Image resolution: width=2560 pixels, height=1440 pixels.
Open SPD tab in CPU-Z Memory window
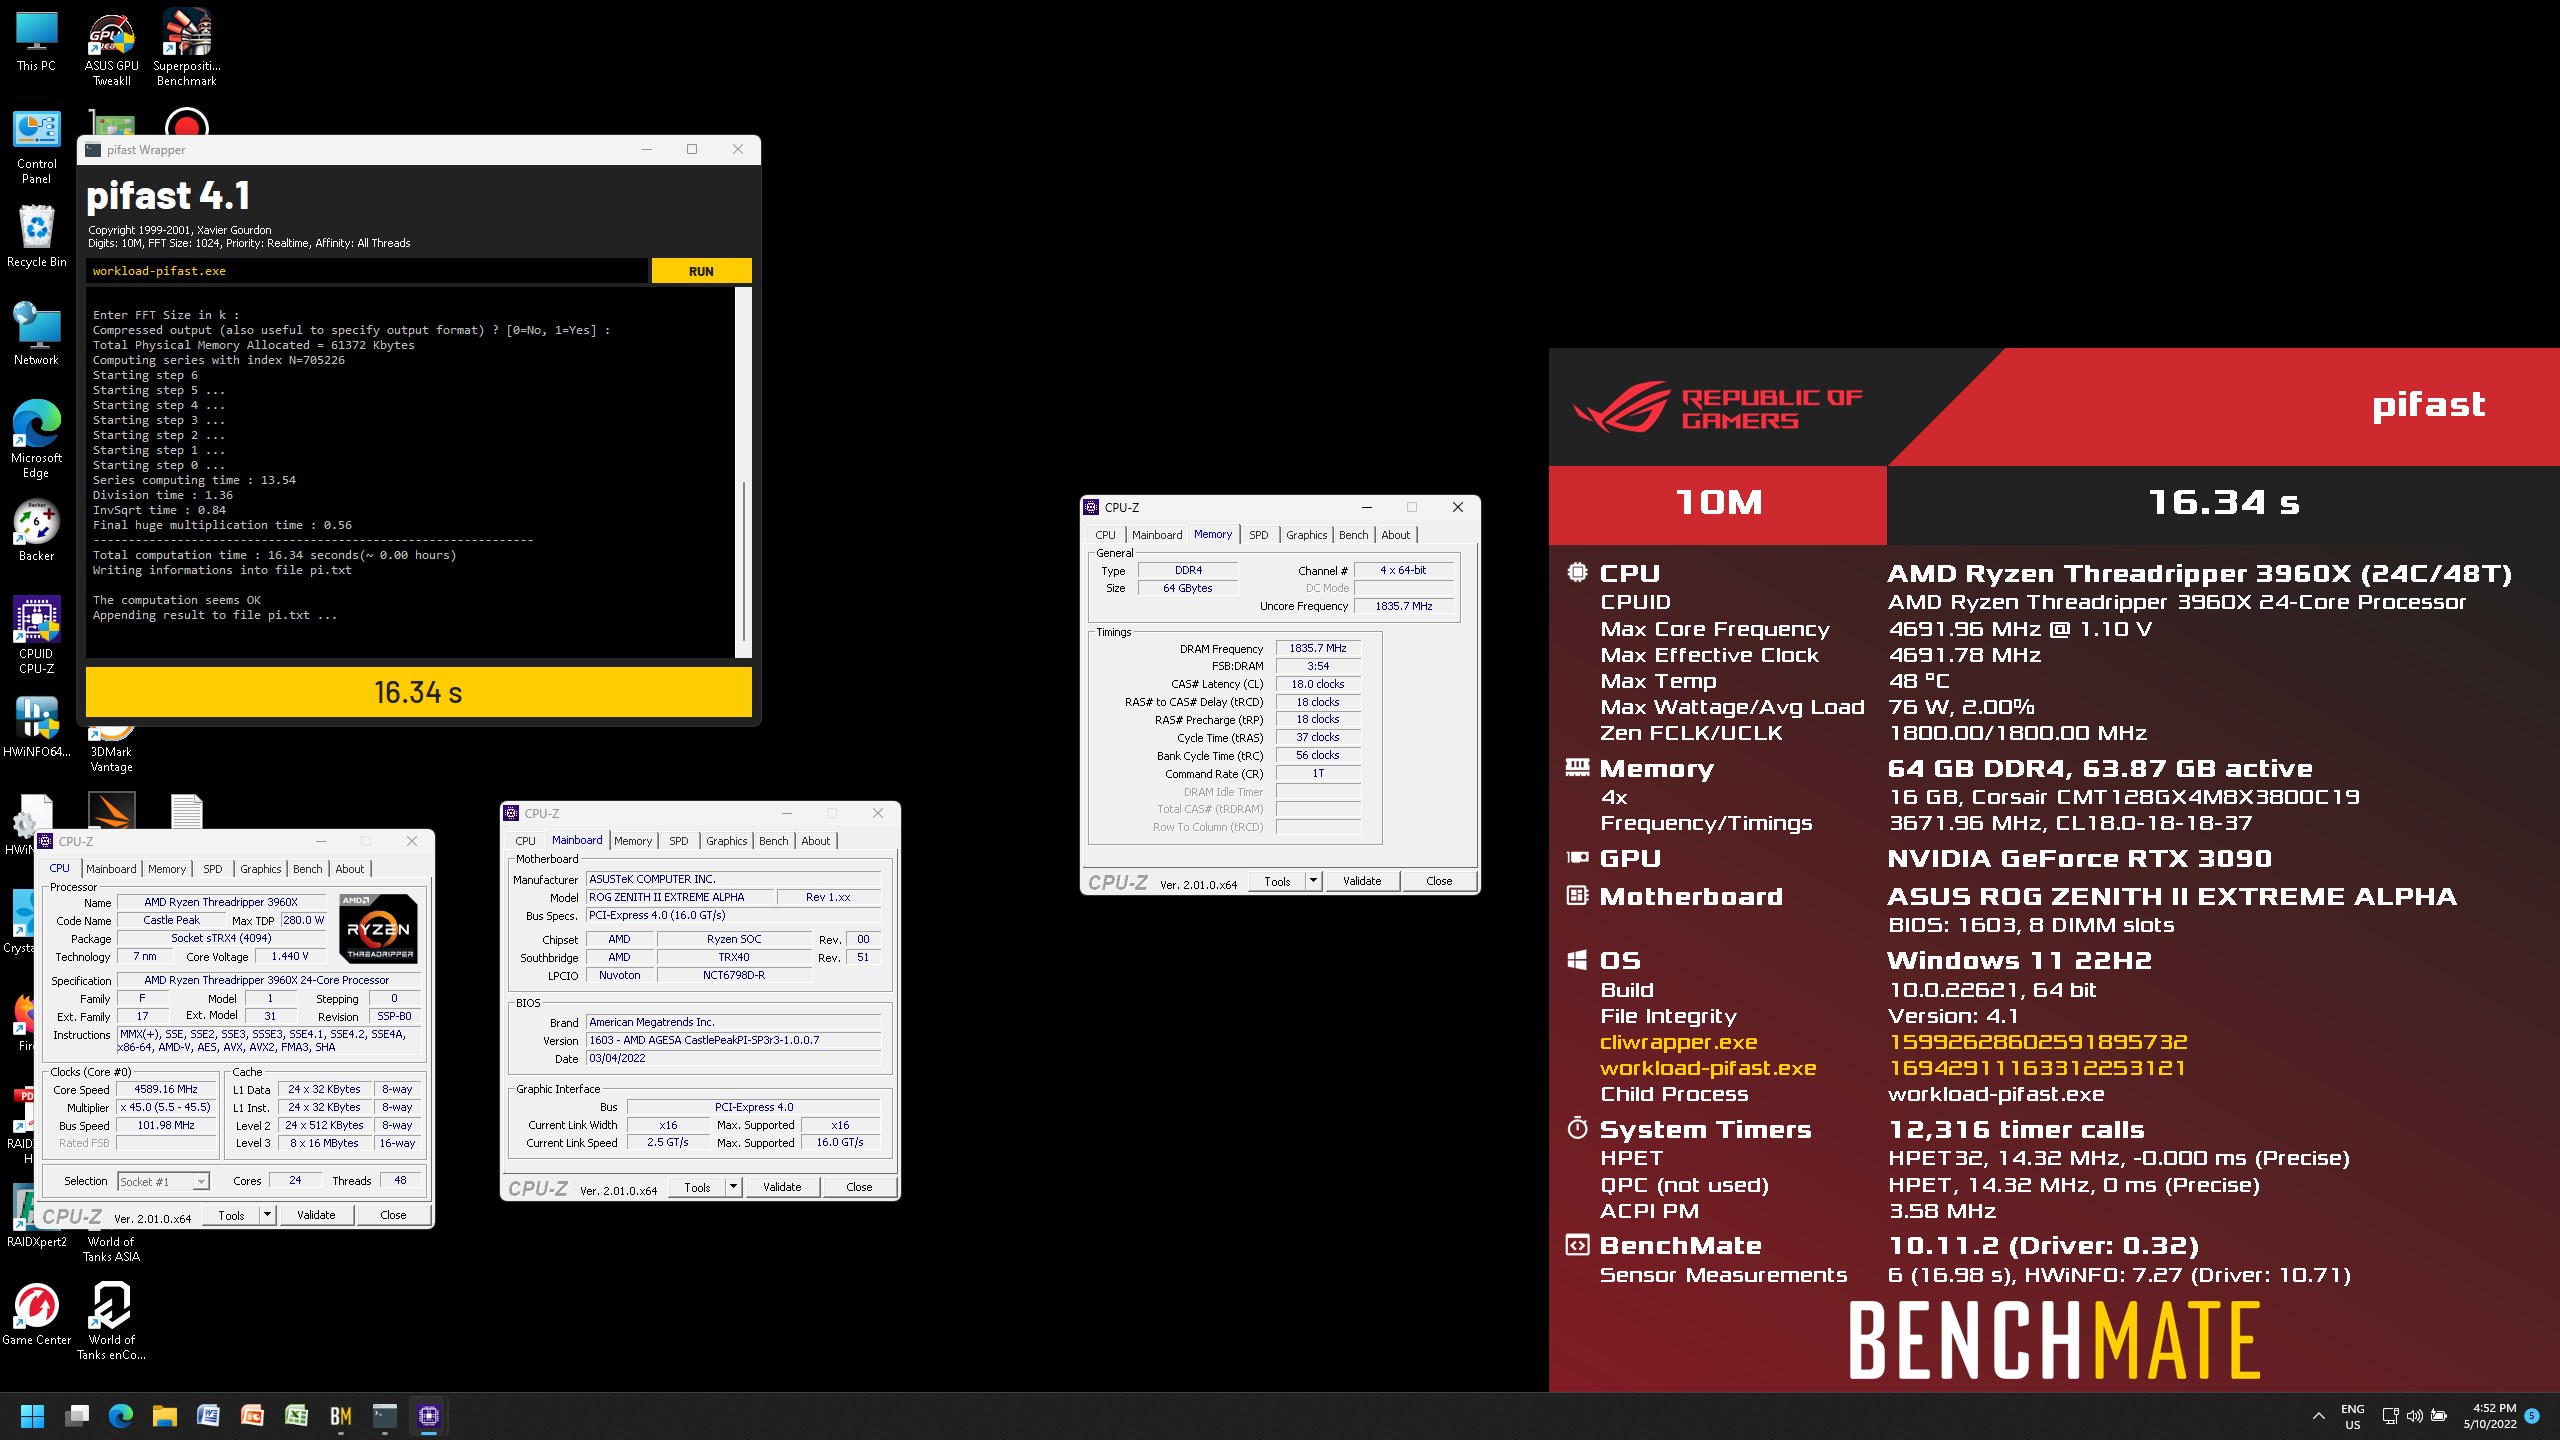[x=1258, y=535]
